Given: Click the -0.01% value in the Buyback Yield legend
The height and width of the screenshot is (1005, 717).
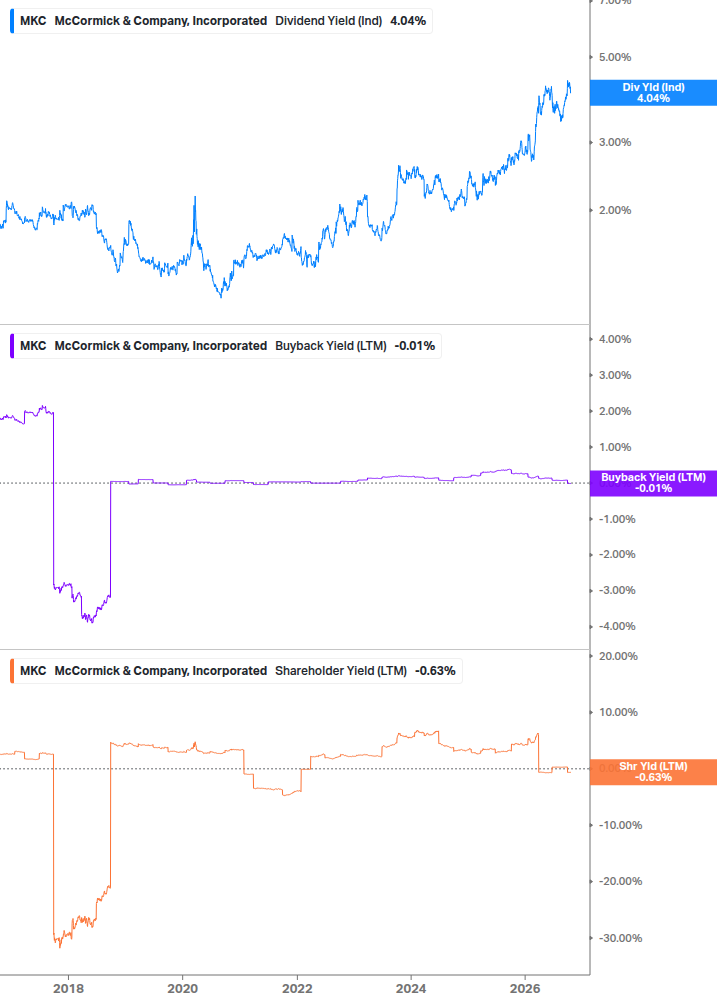Looking at the screenshot, I should [x=415, y=346].
